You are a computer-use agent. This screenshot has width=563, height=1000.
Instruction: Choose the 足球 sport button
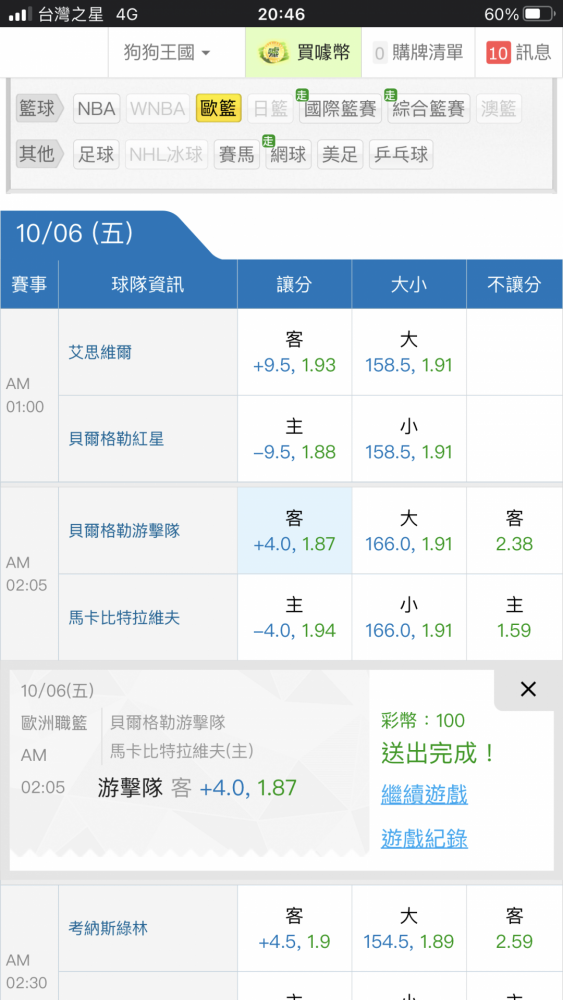(96, 154)
